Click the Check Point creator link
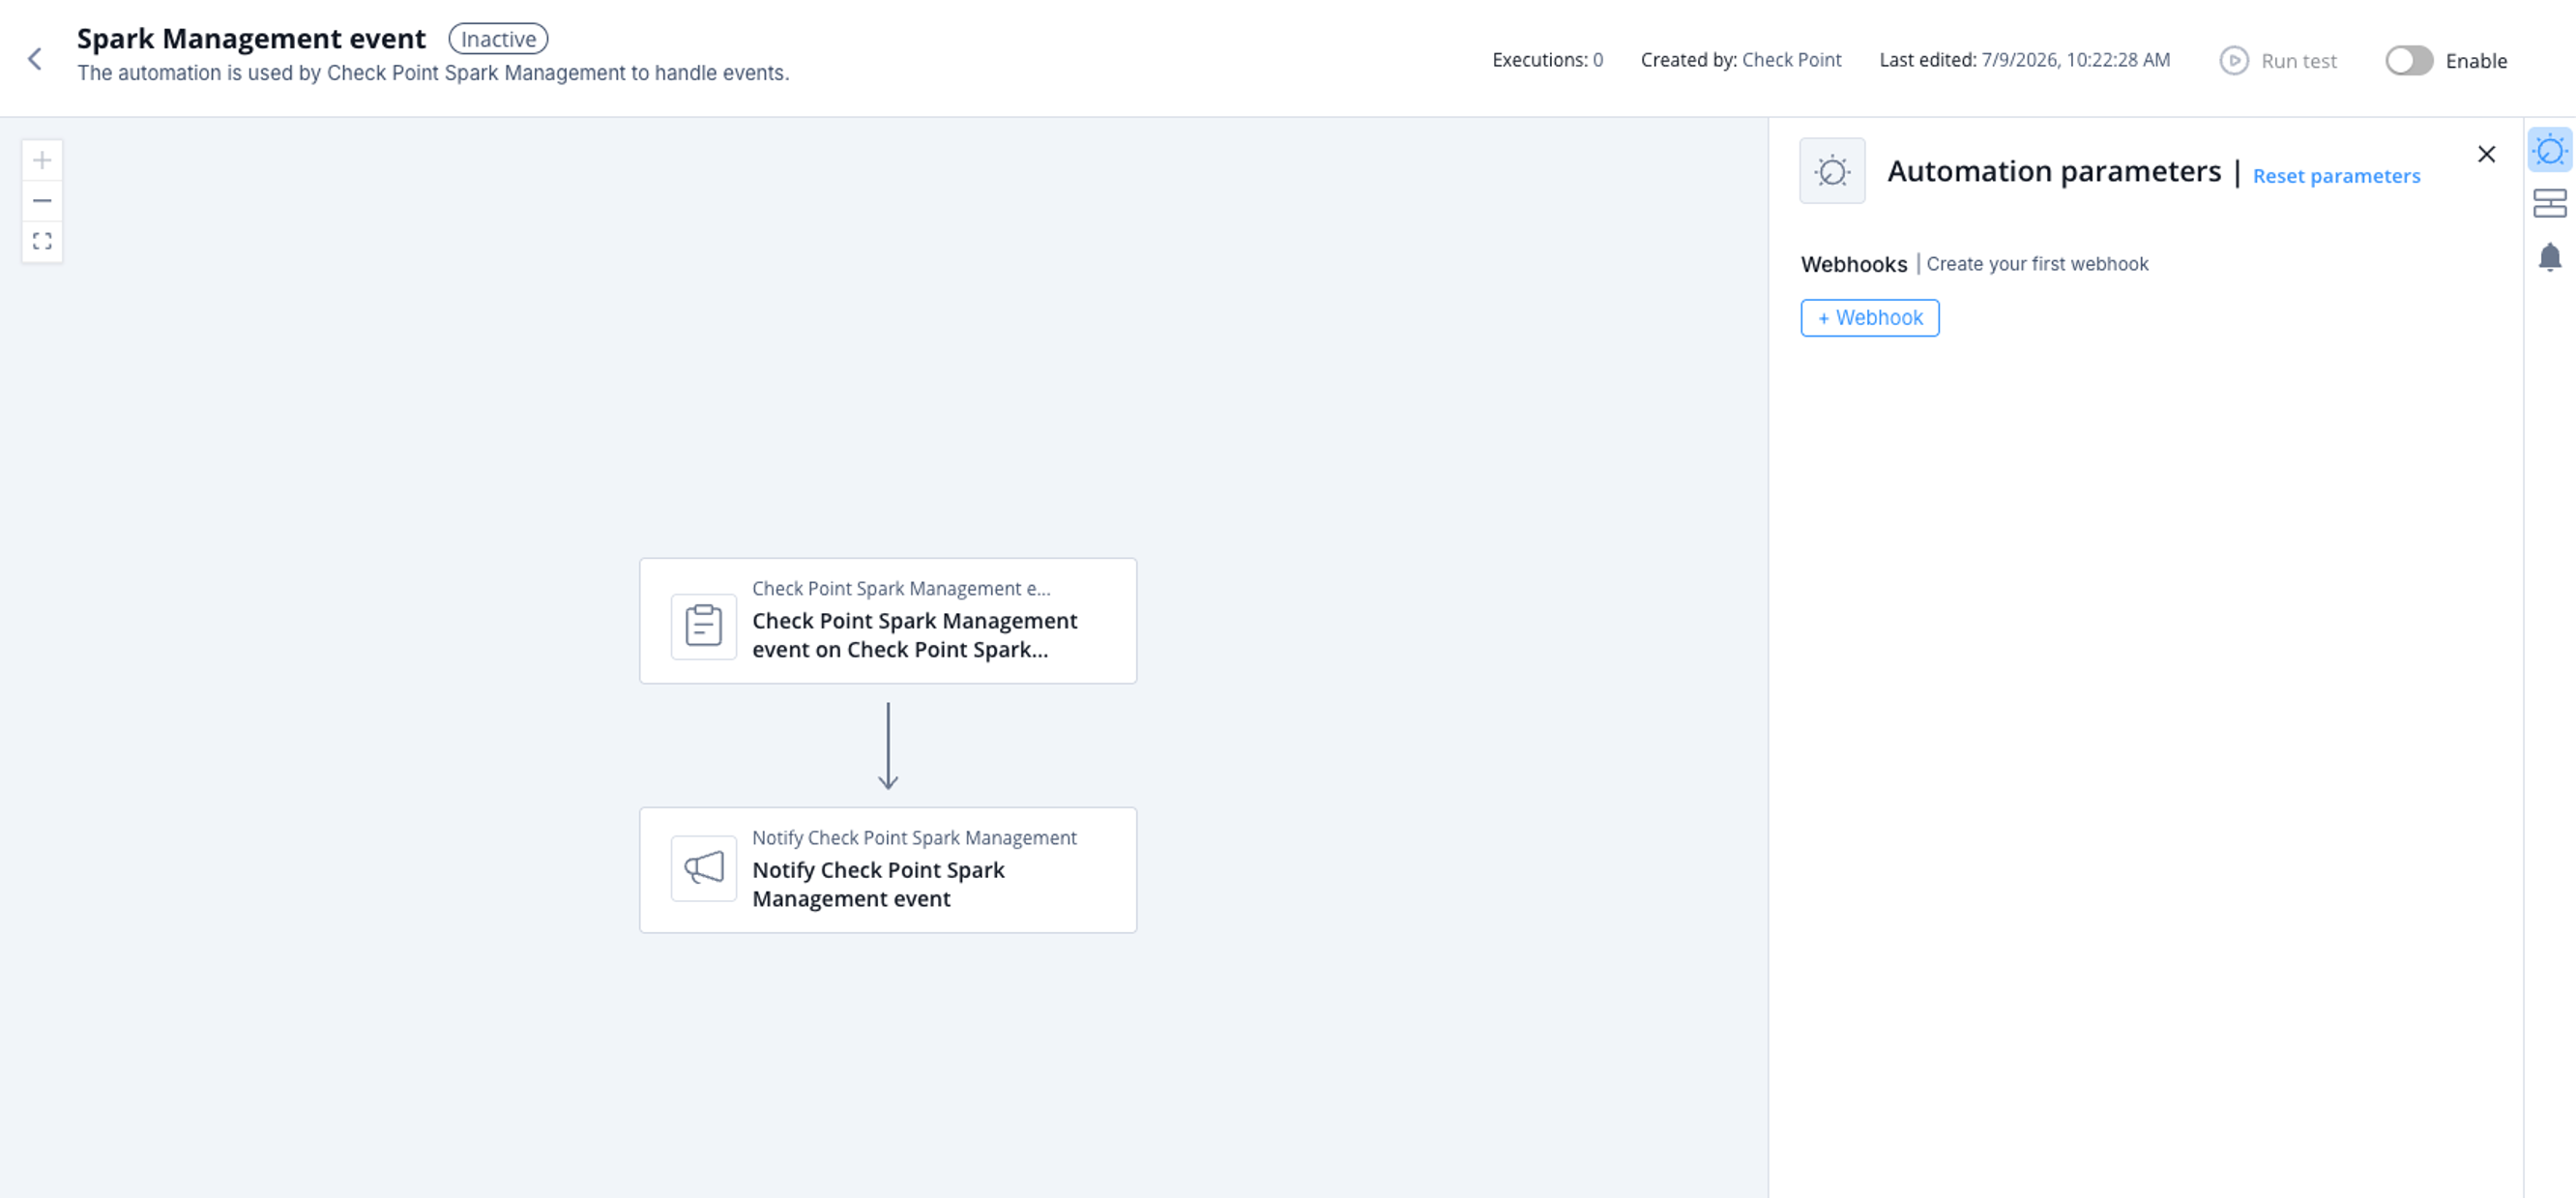2576x1198 pixels. [x=1791, y=60]
